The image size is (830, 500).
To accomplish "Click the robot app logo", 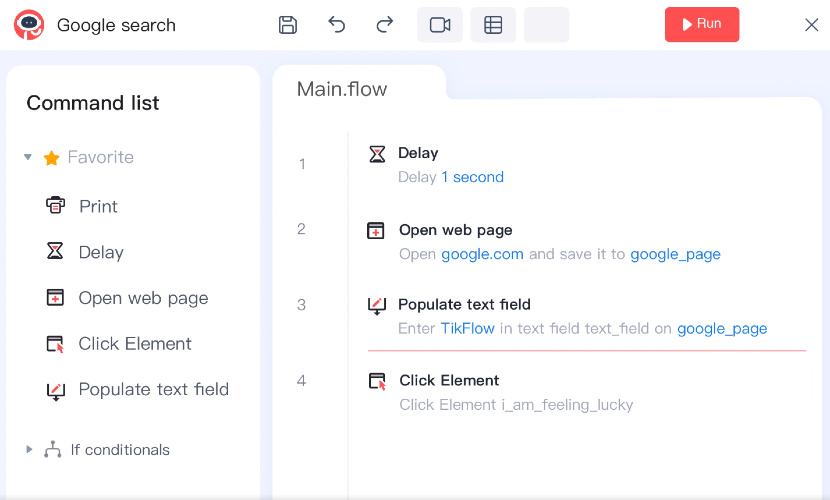I will 29,24.
